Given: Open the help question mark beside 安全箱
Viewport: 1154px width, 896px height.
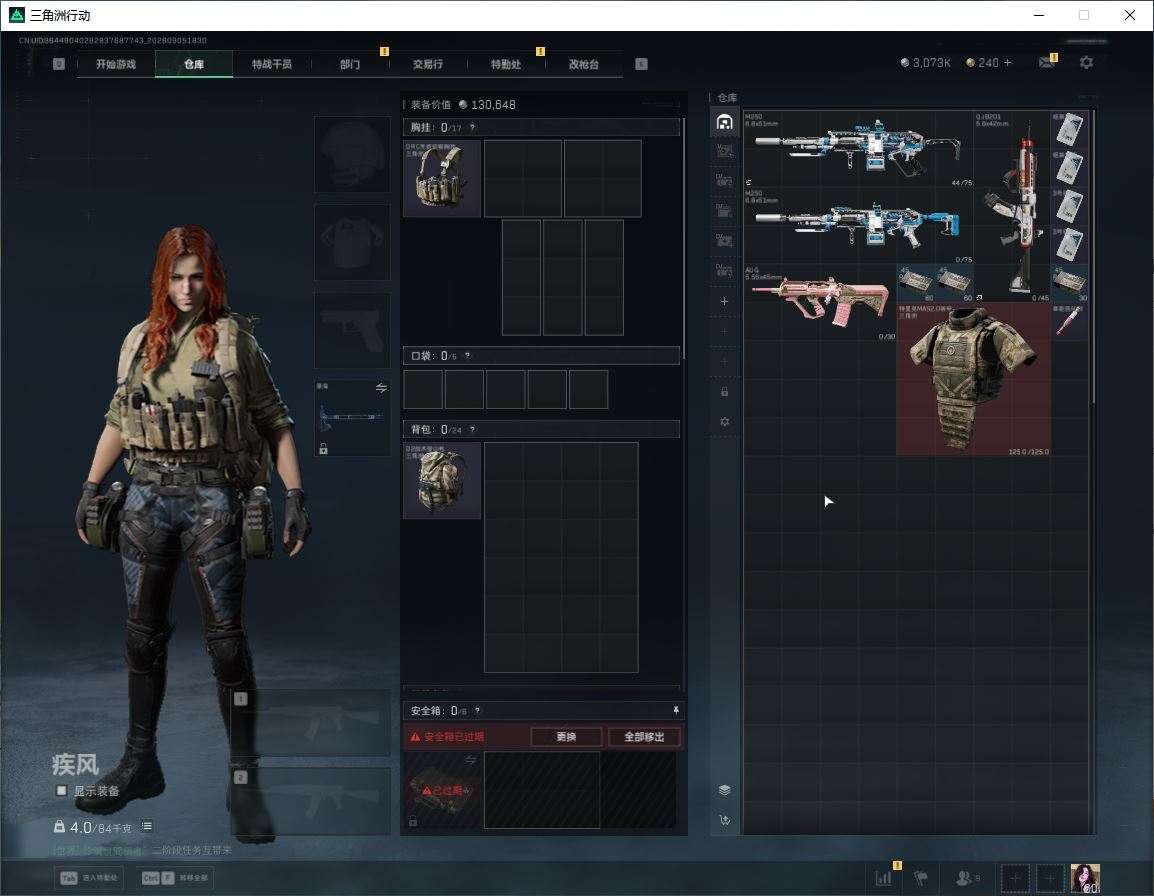Looking at the screenshot, I should 478,710.
